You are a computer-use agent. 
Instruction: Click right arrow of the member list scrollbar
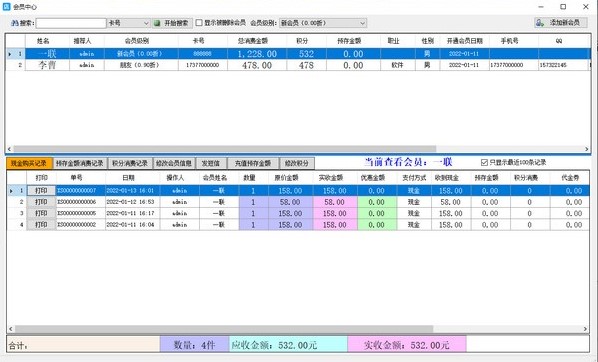[587, 149]
